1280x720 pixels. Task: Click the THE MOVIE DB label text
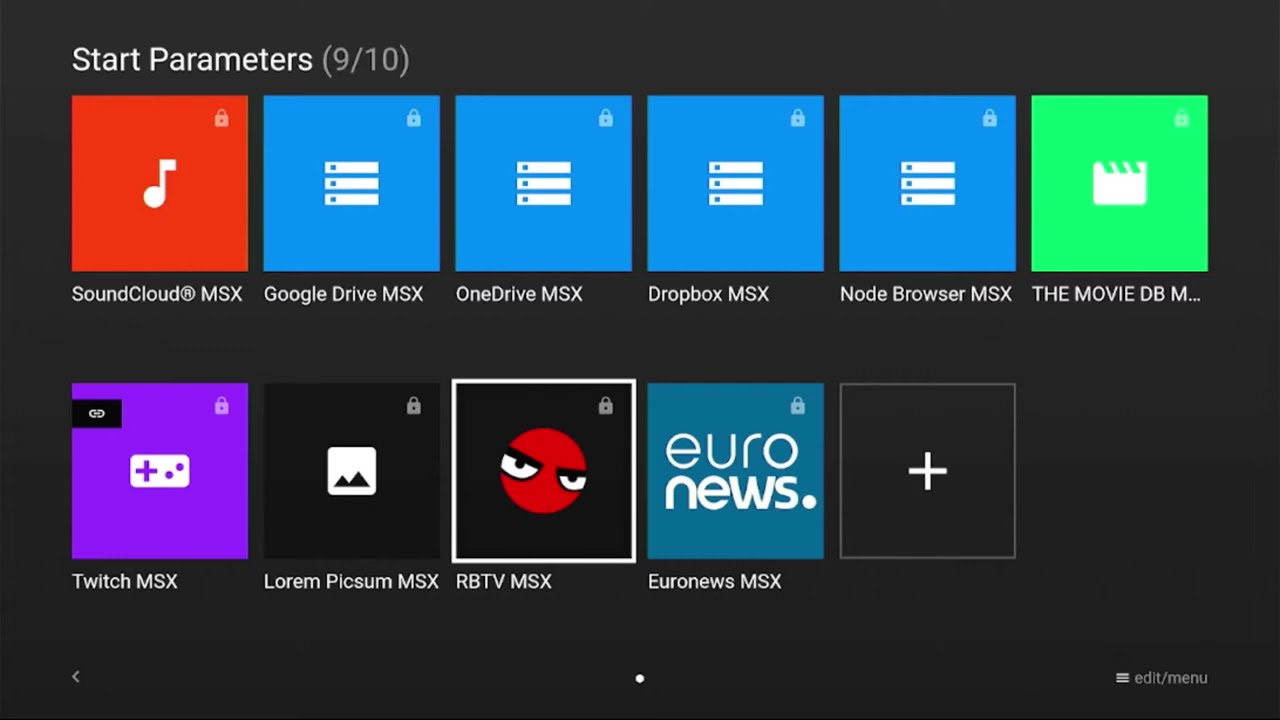tap(1116, 294)
